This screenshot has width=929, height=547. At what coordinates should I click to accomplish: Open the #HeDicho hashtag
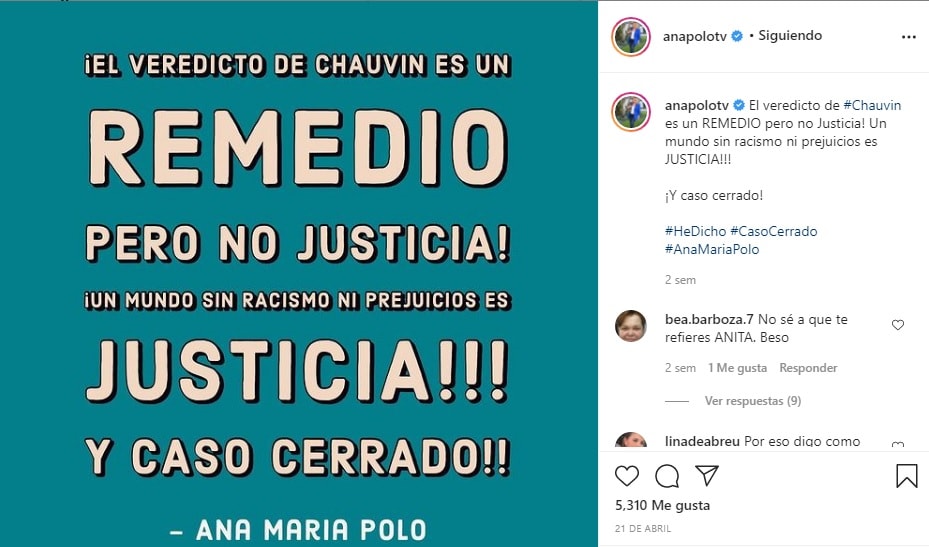(696, 231)
